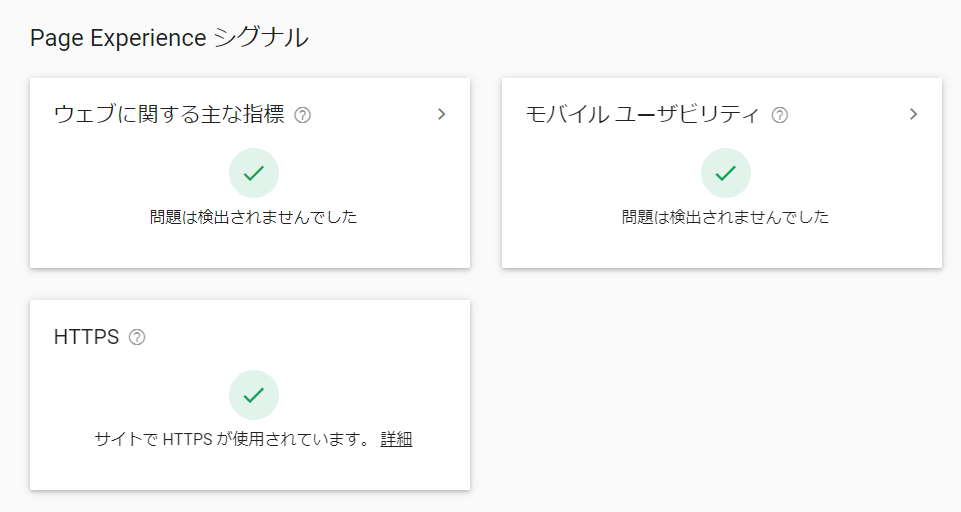Click the サイトで HTTPS が使用されています text
This screenshot has width=961, height=512.
(232, 439)
